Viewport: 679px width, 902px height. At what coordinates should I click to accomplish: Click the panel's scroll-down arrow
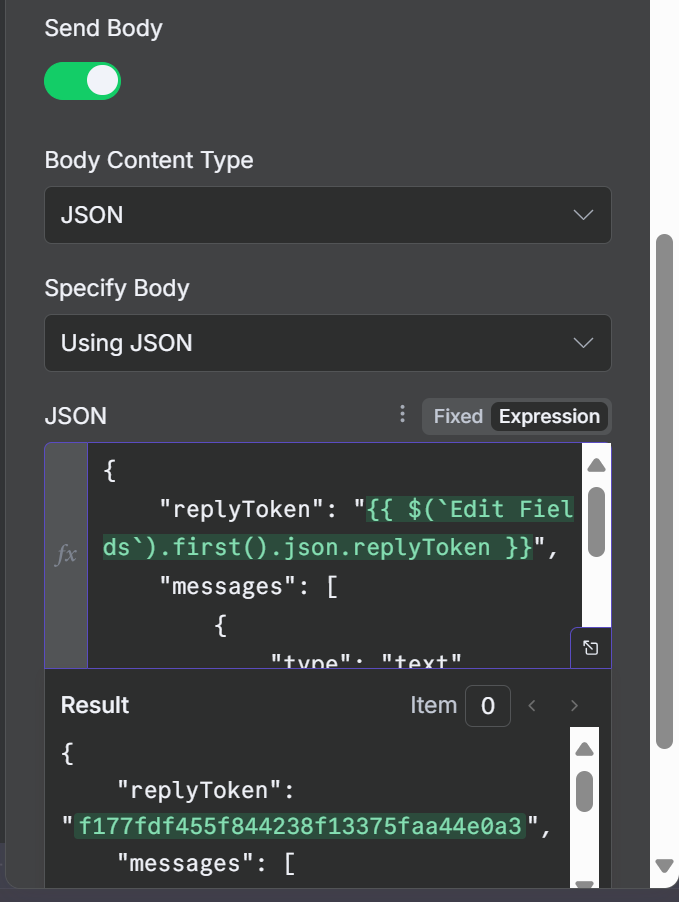click(x=664, y=865)
